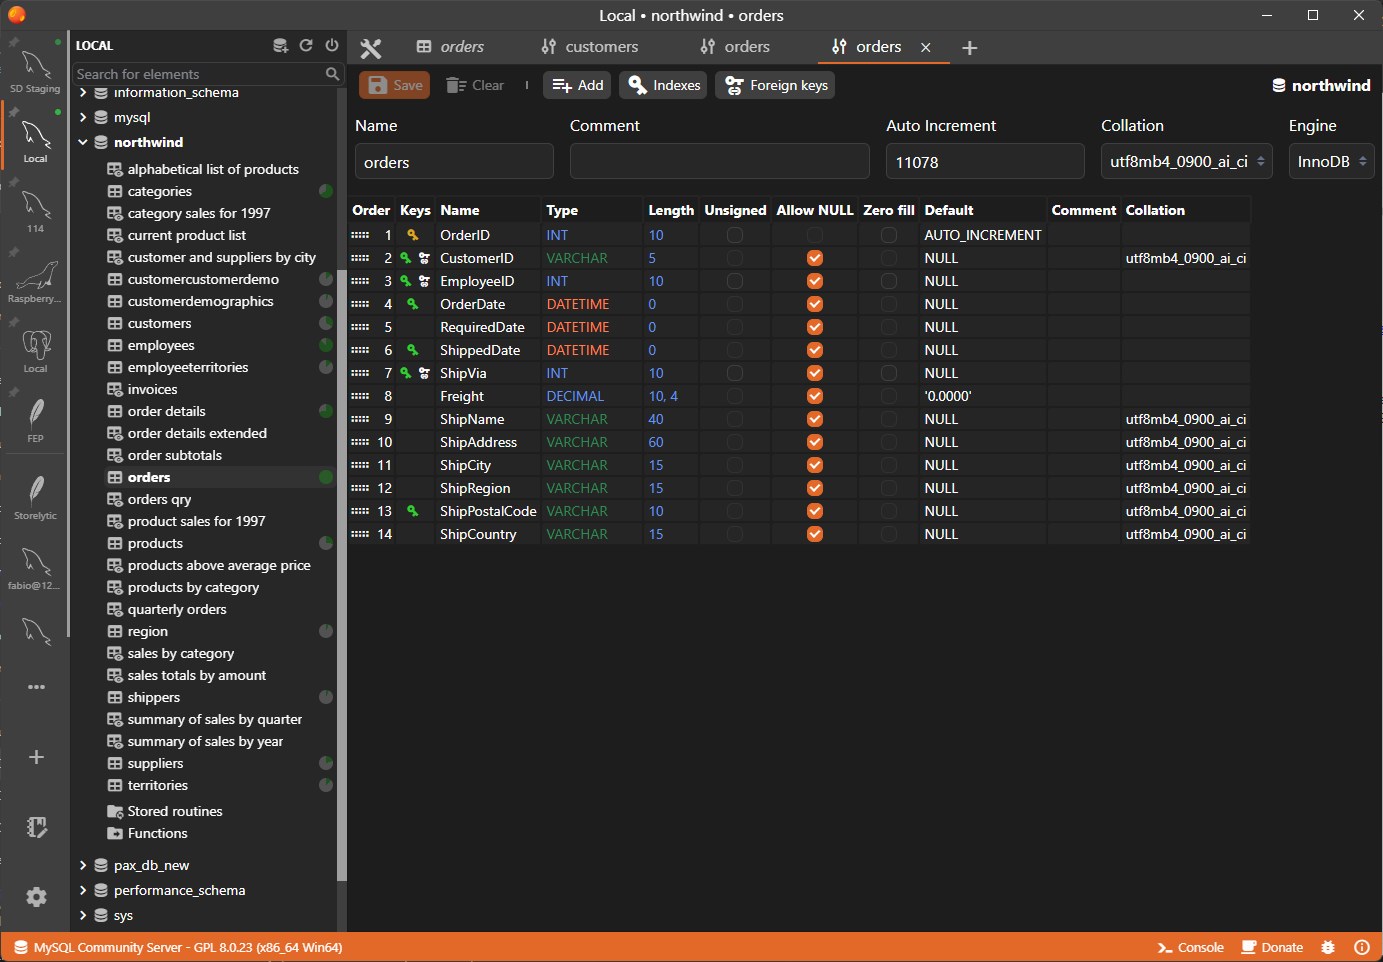
Task: Click the add connection plus icon in sidebar
Action: (x=36, y=757)
